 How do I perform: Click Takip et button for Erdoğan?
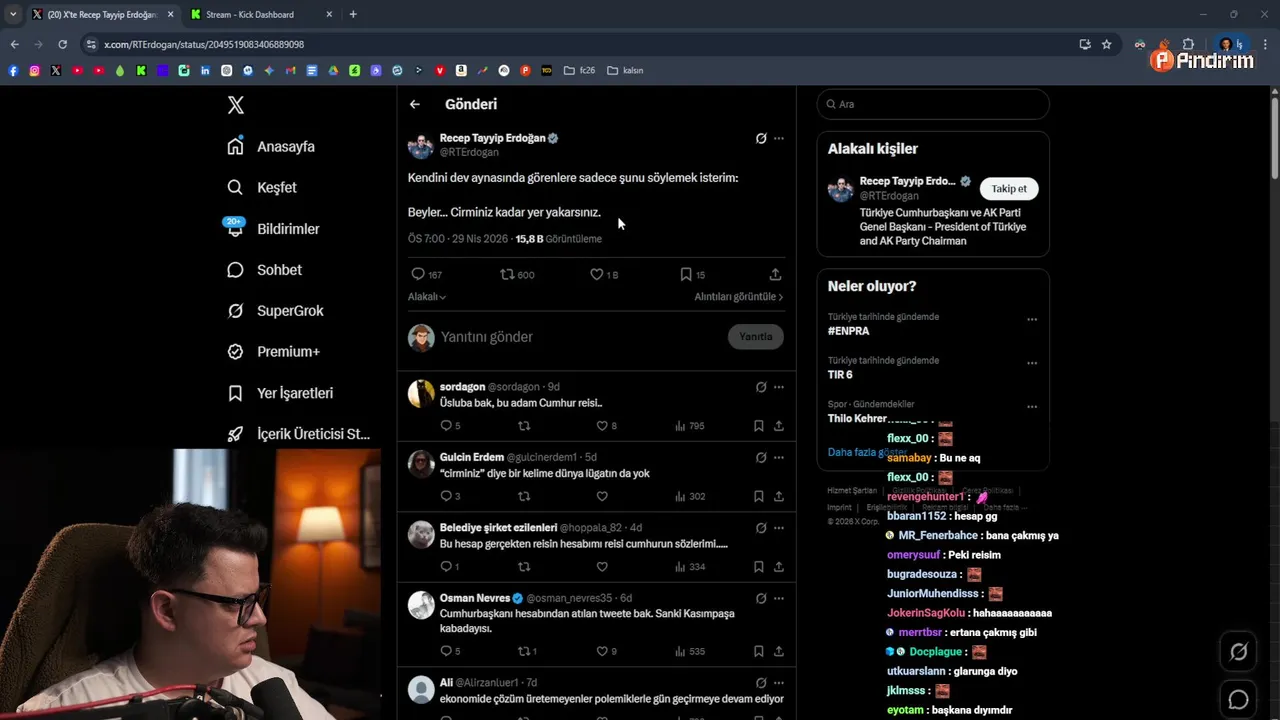click(1009, 188)
